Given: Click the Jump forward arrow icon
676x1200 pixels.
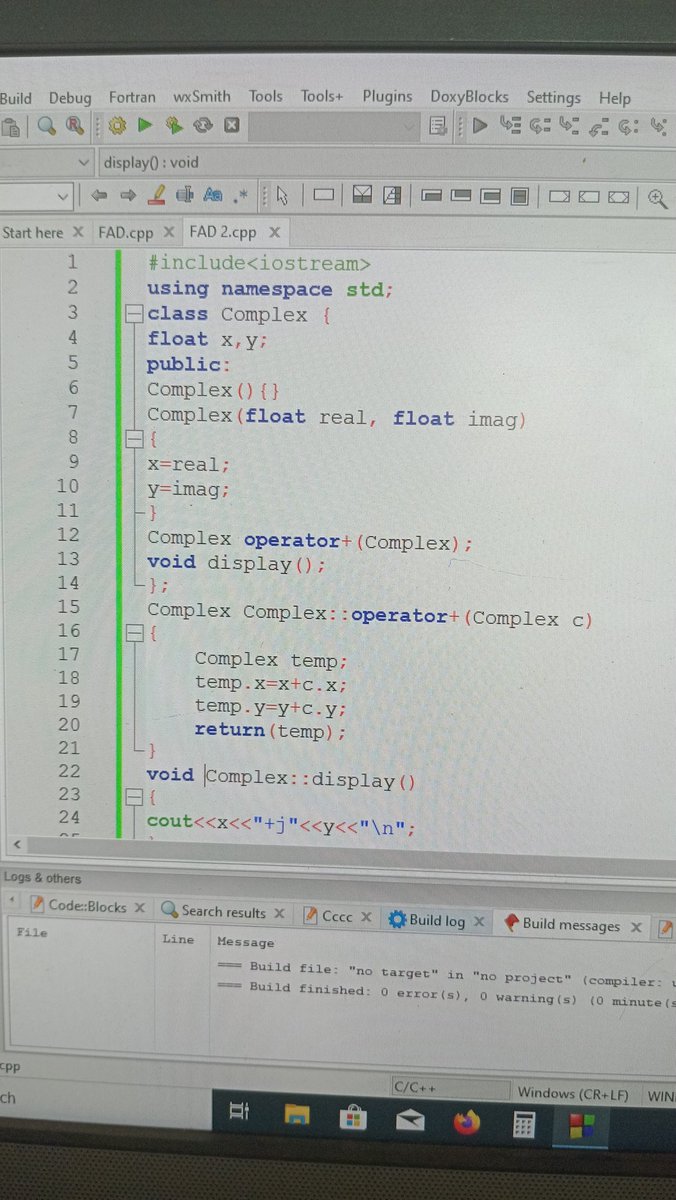Looking at the screenshot, I should (x=127, y=195).
